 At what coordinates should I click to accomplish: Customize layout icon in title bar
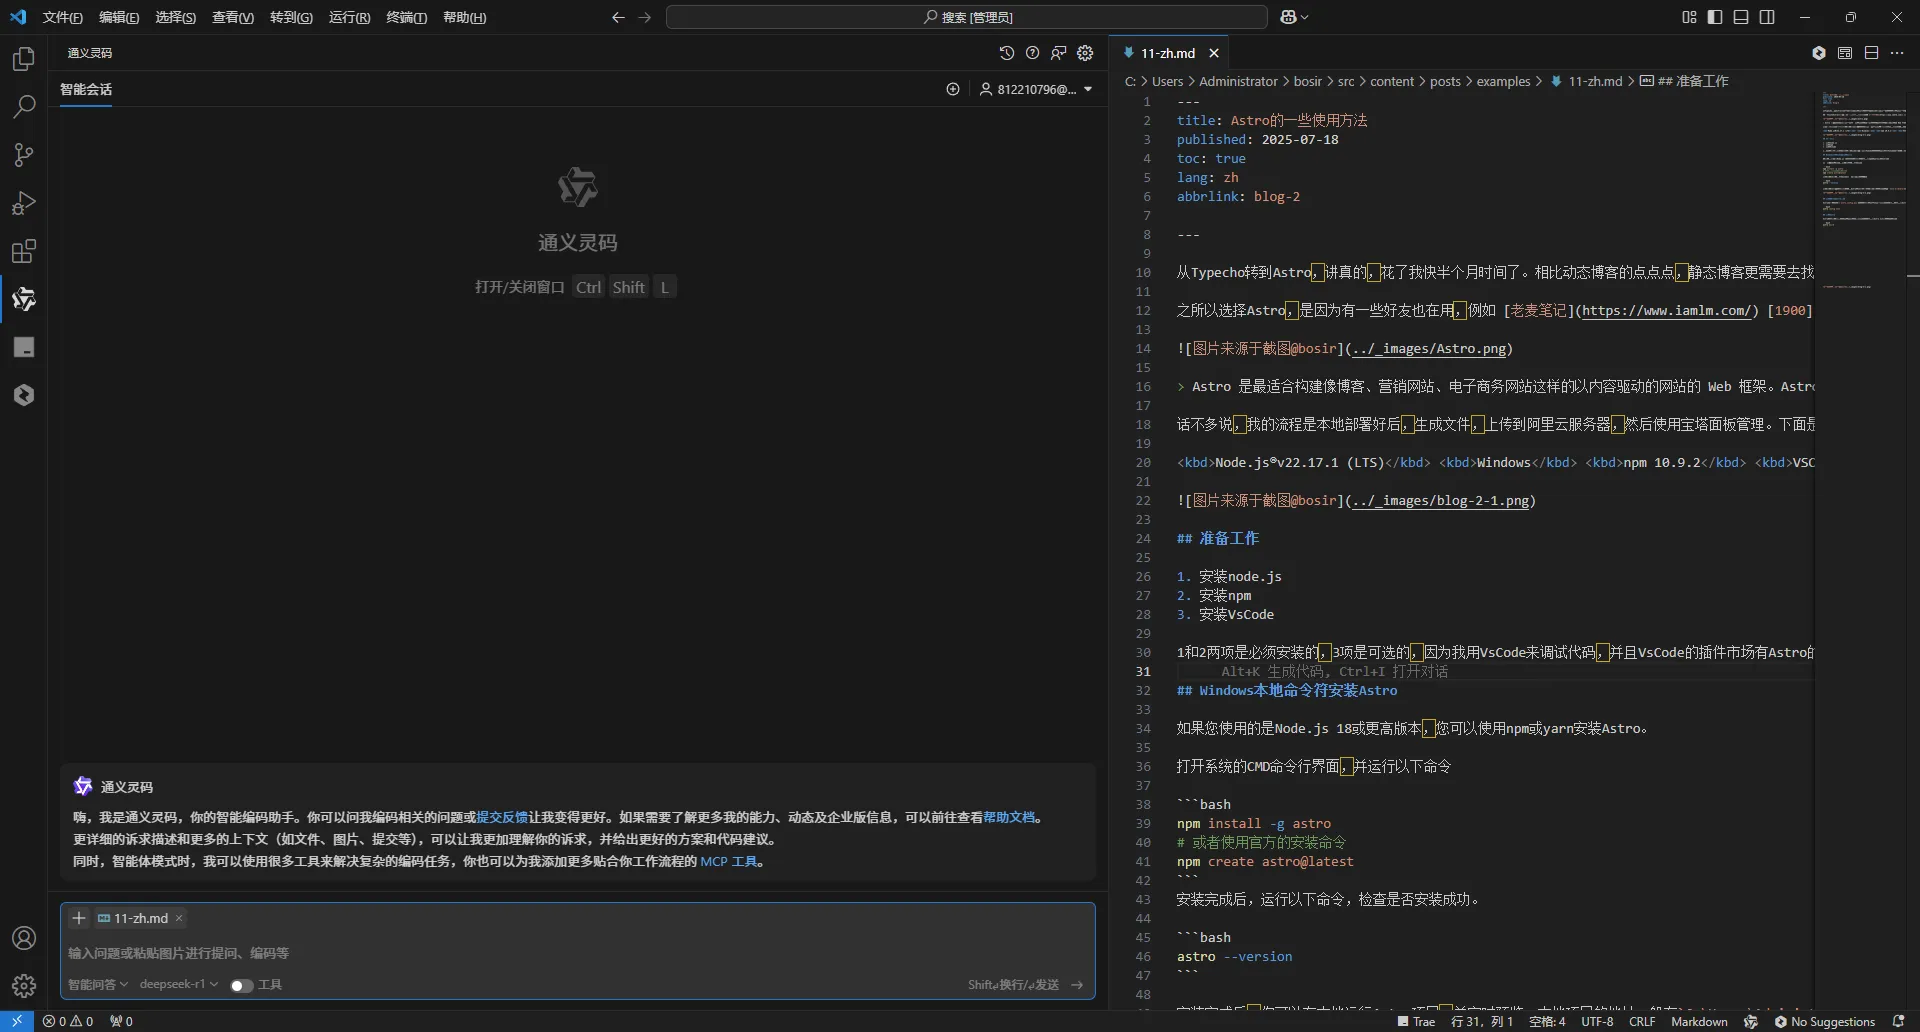(1689, 17)
